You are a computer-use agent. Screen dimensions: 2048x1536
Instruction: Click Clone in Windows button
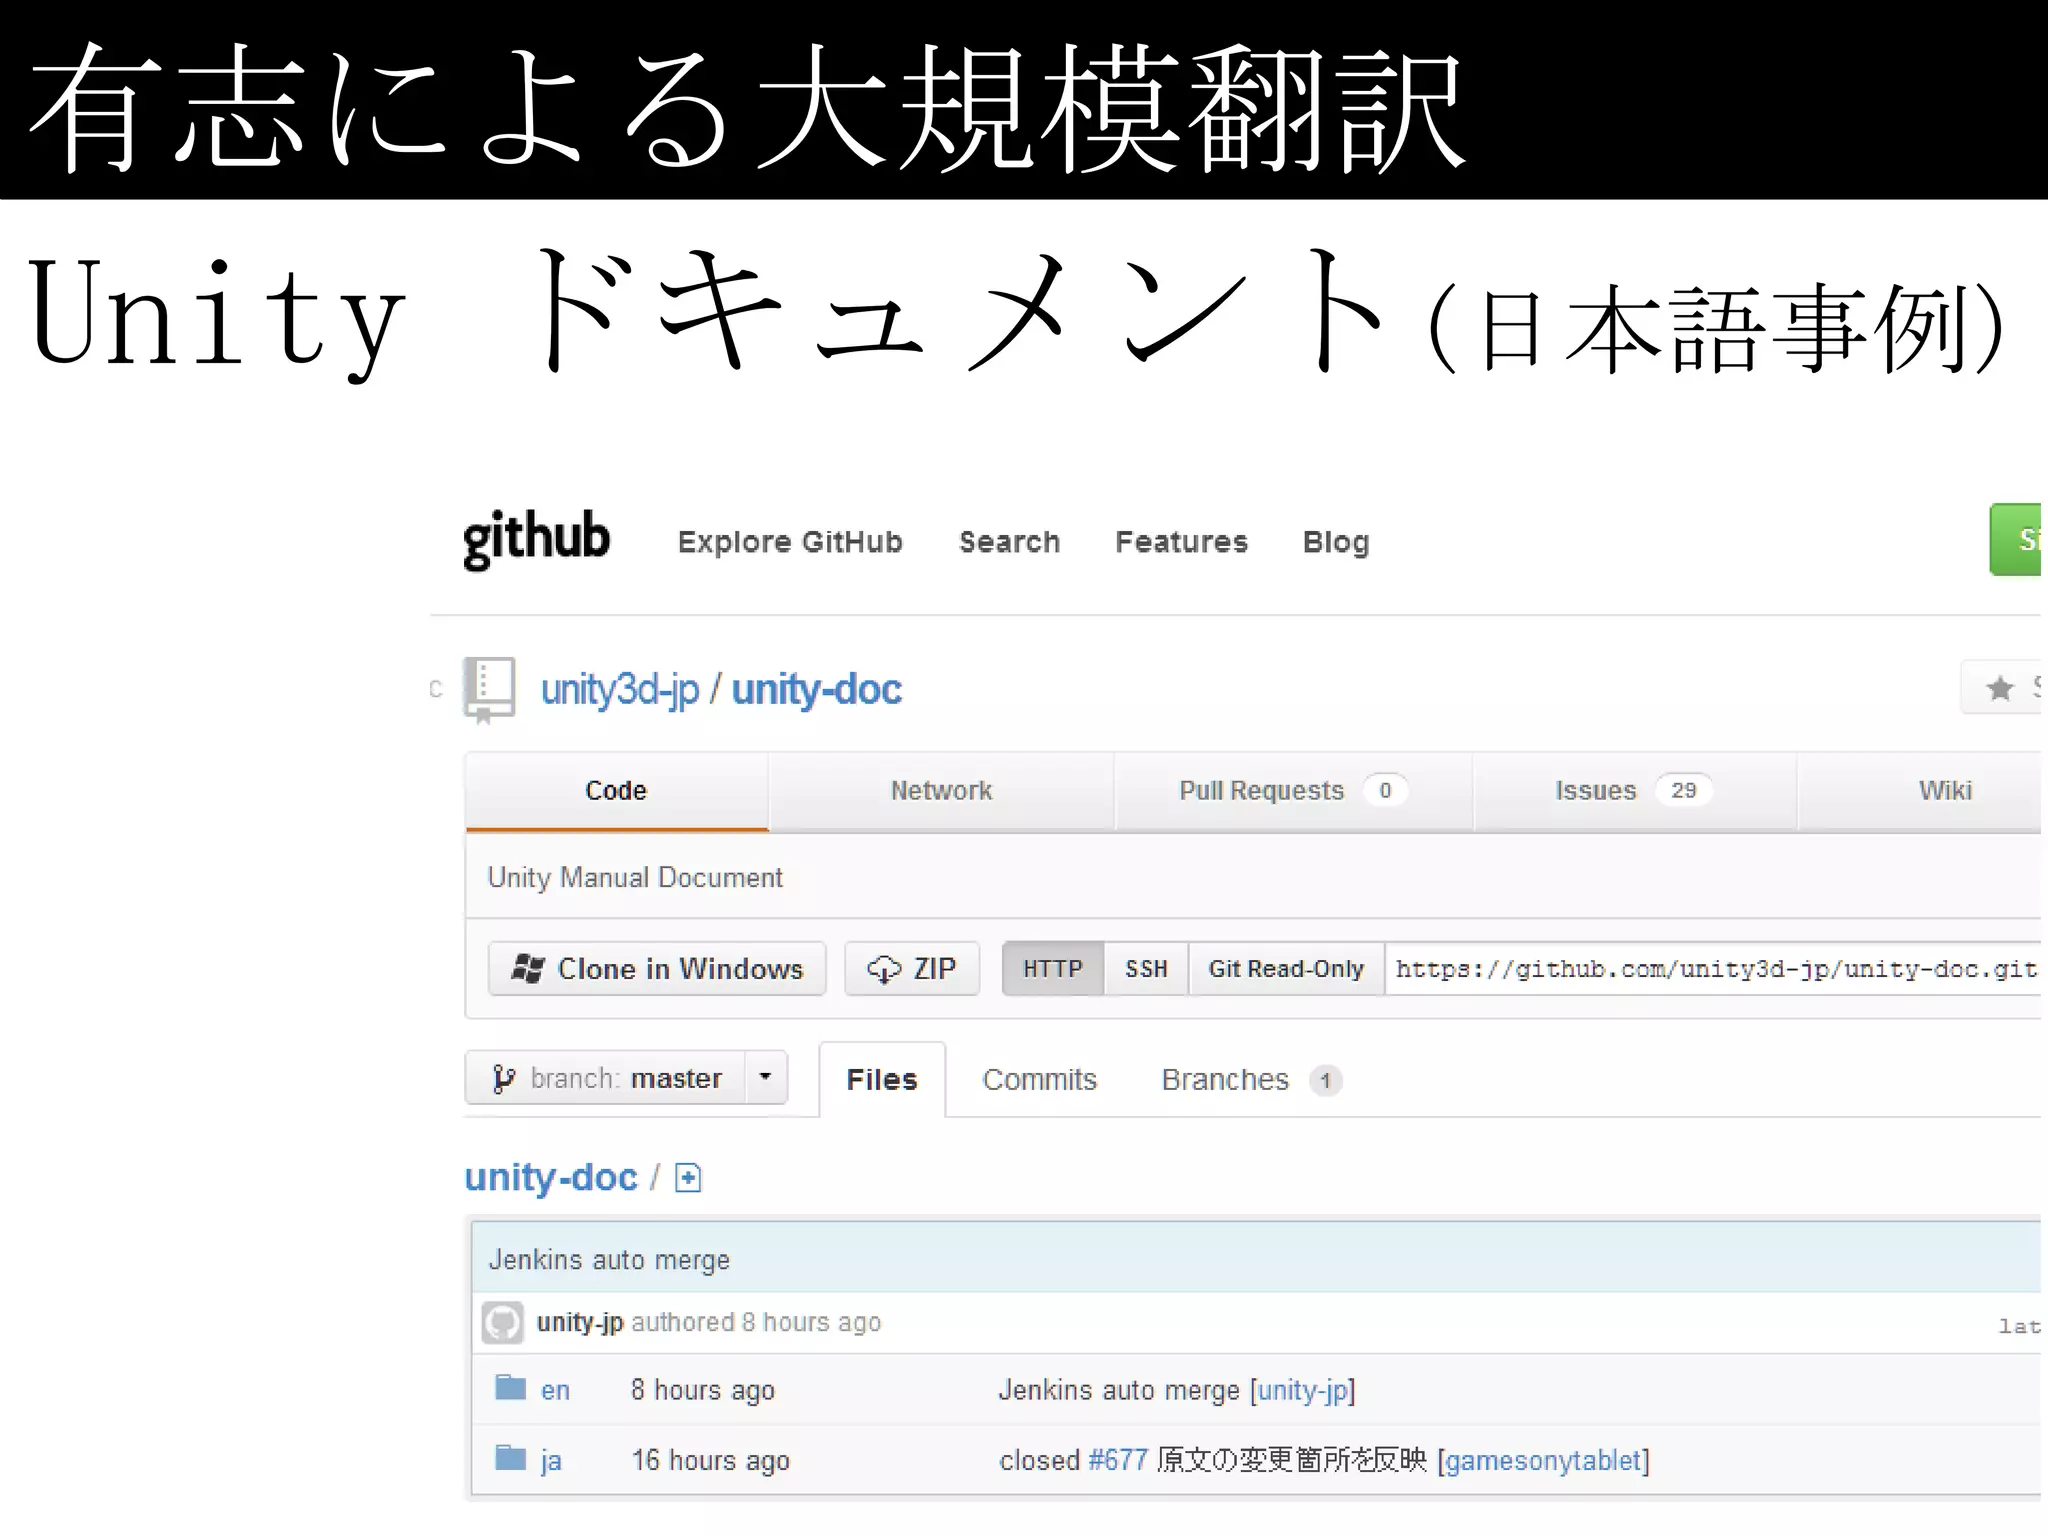click(x=657, y=969)
